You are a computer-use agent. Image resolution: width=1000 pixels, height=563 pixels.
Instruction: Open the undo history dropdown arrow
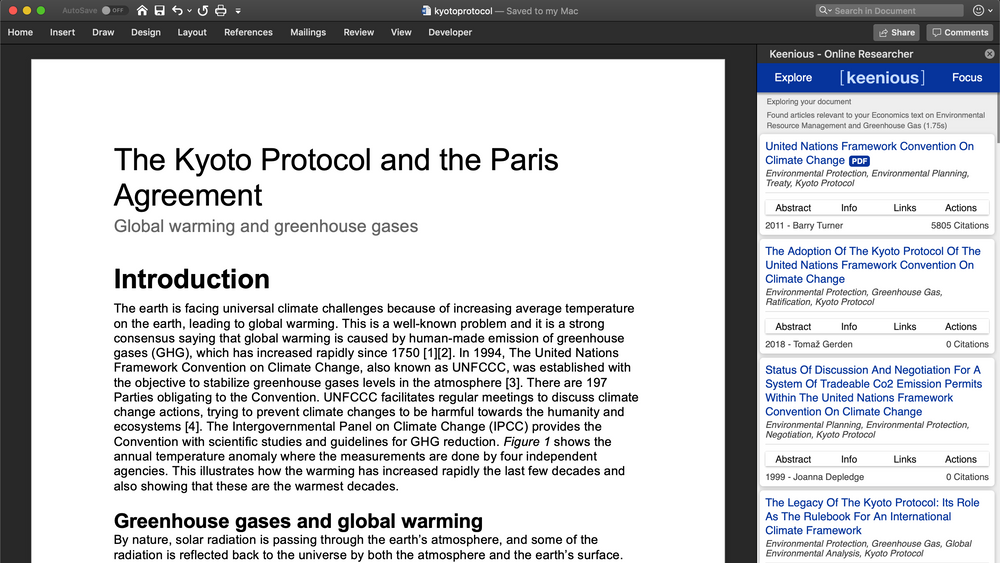point(189,11)
